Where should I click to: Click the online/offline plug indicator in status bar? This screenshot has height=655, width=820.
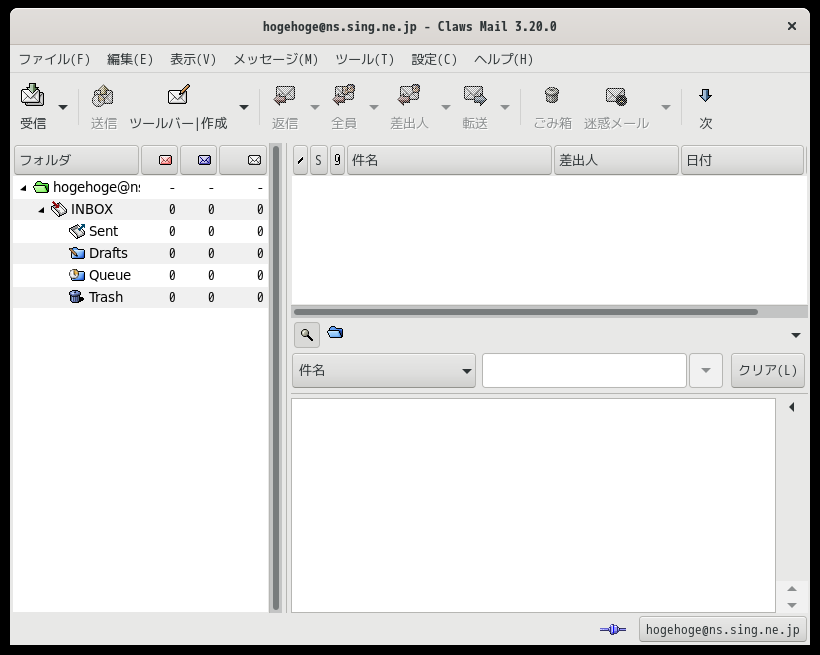[x=612, y=629]
